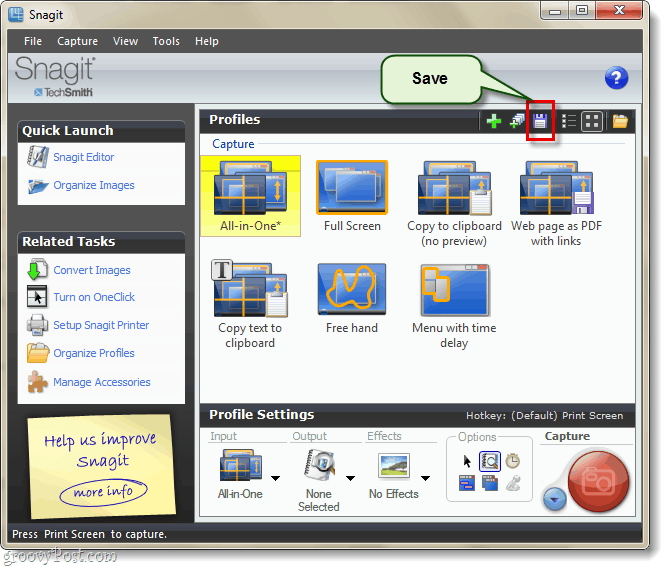The width and height of the screenshot is (670, 570).
Task: Toggle keep links option
Action: point(467,484)
